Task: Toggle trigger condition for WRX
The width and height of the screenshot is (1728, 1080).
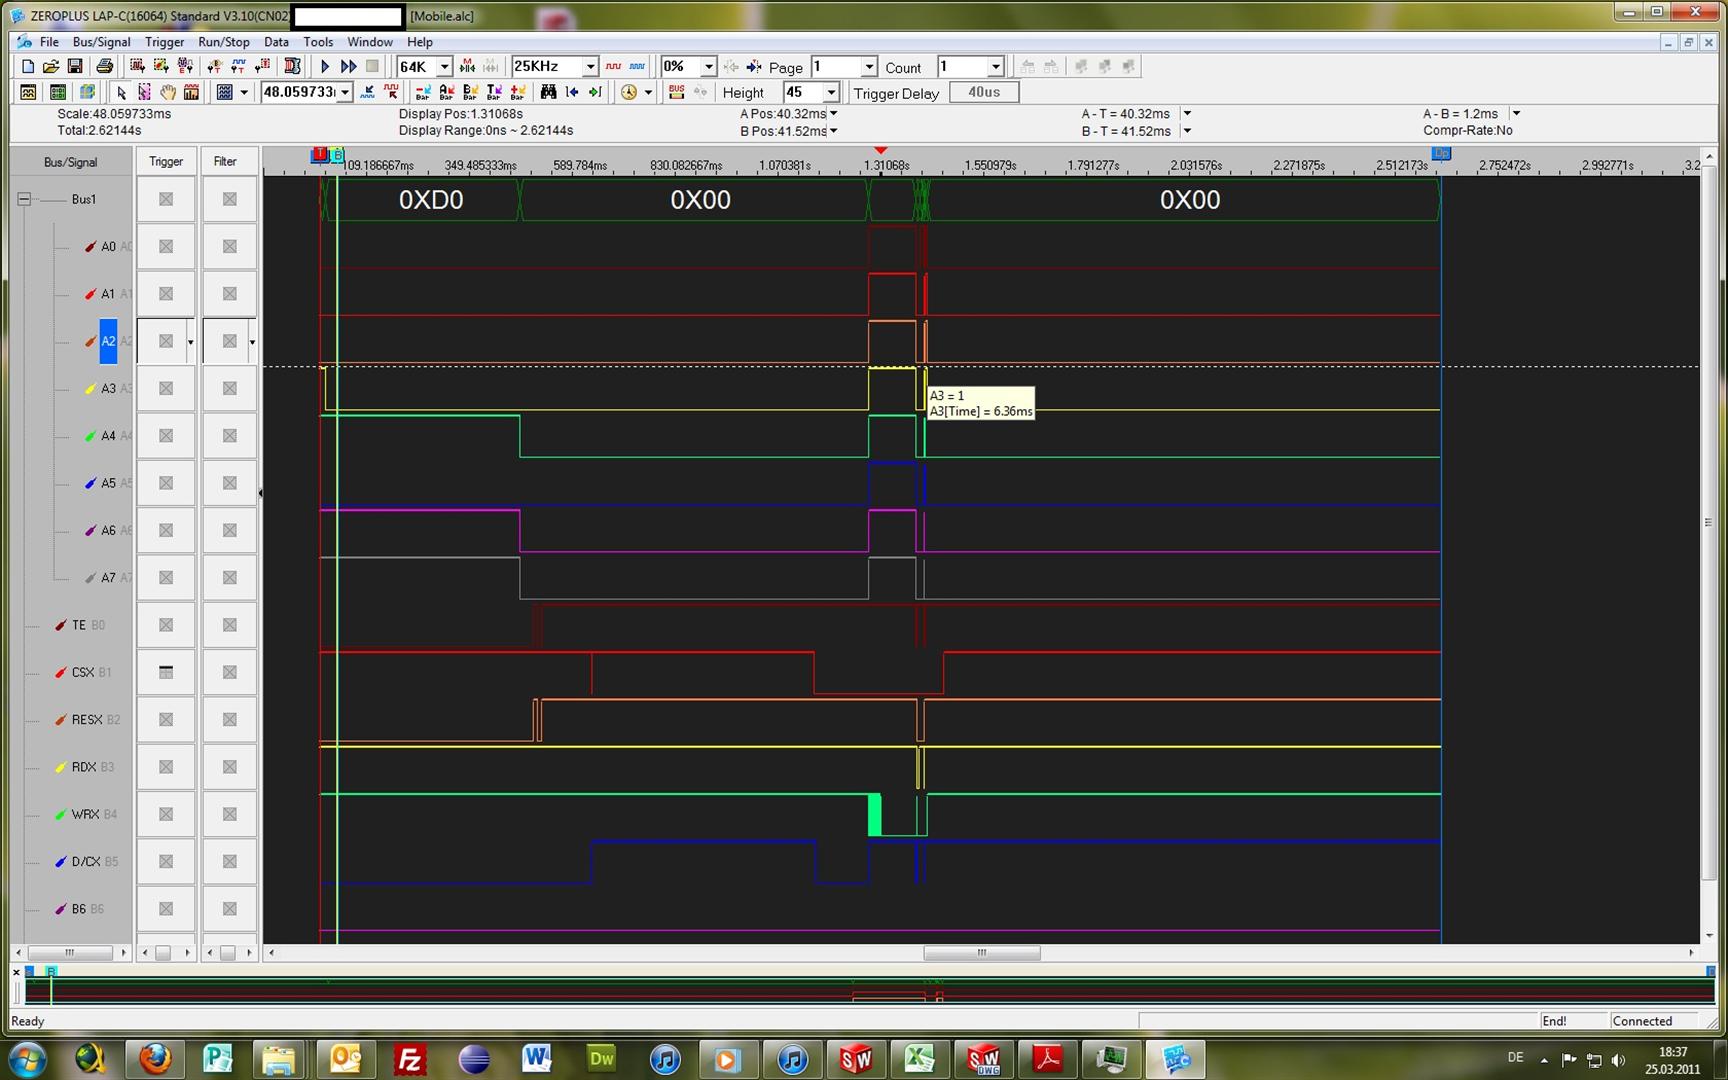Action: pyautogui.click(x=166, y=814)
